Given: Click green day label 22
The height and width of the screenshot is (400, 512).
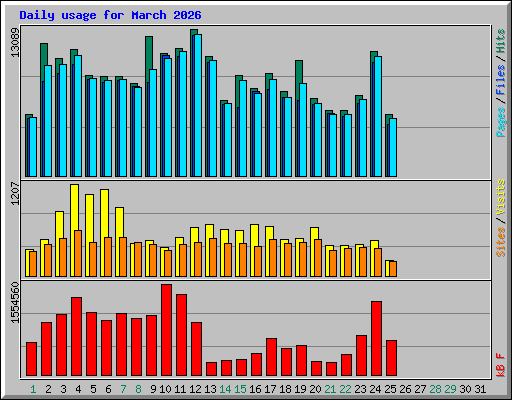Looking at the screenshot, I should (x=345, y=389).
